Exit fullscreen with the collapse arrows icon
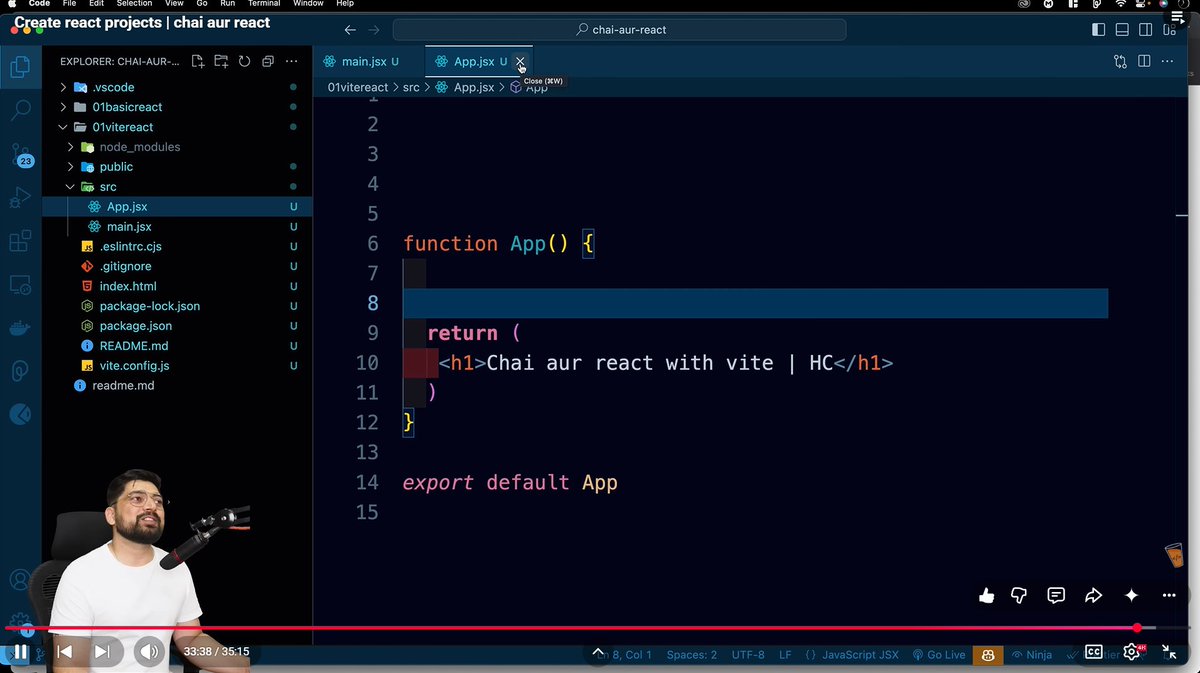The image size is (1200, 673). coord(1169,652)
